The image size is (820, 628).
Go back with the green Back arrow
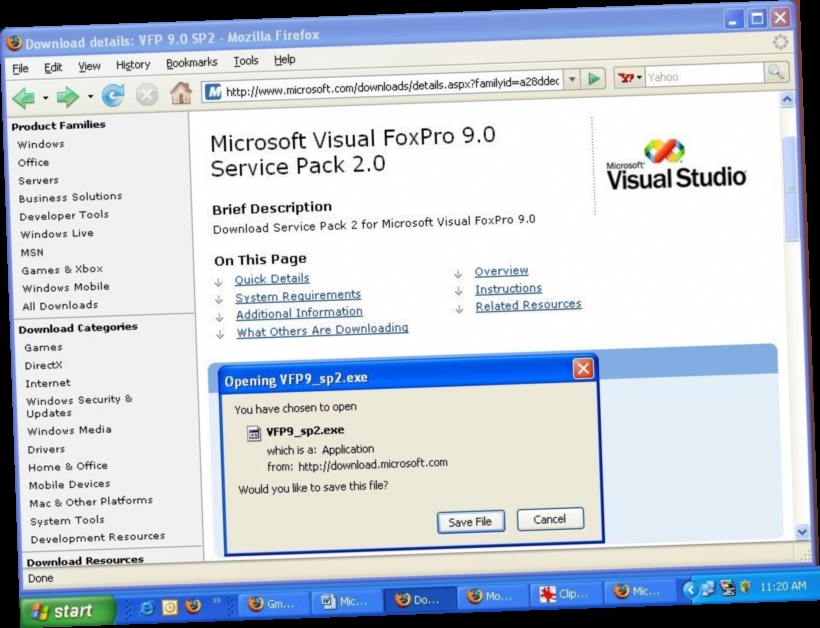(24, 98)
